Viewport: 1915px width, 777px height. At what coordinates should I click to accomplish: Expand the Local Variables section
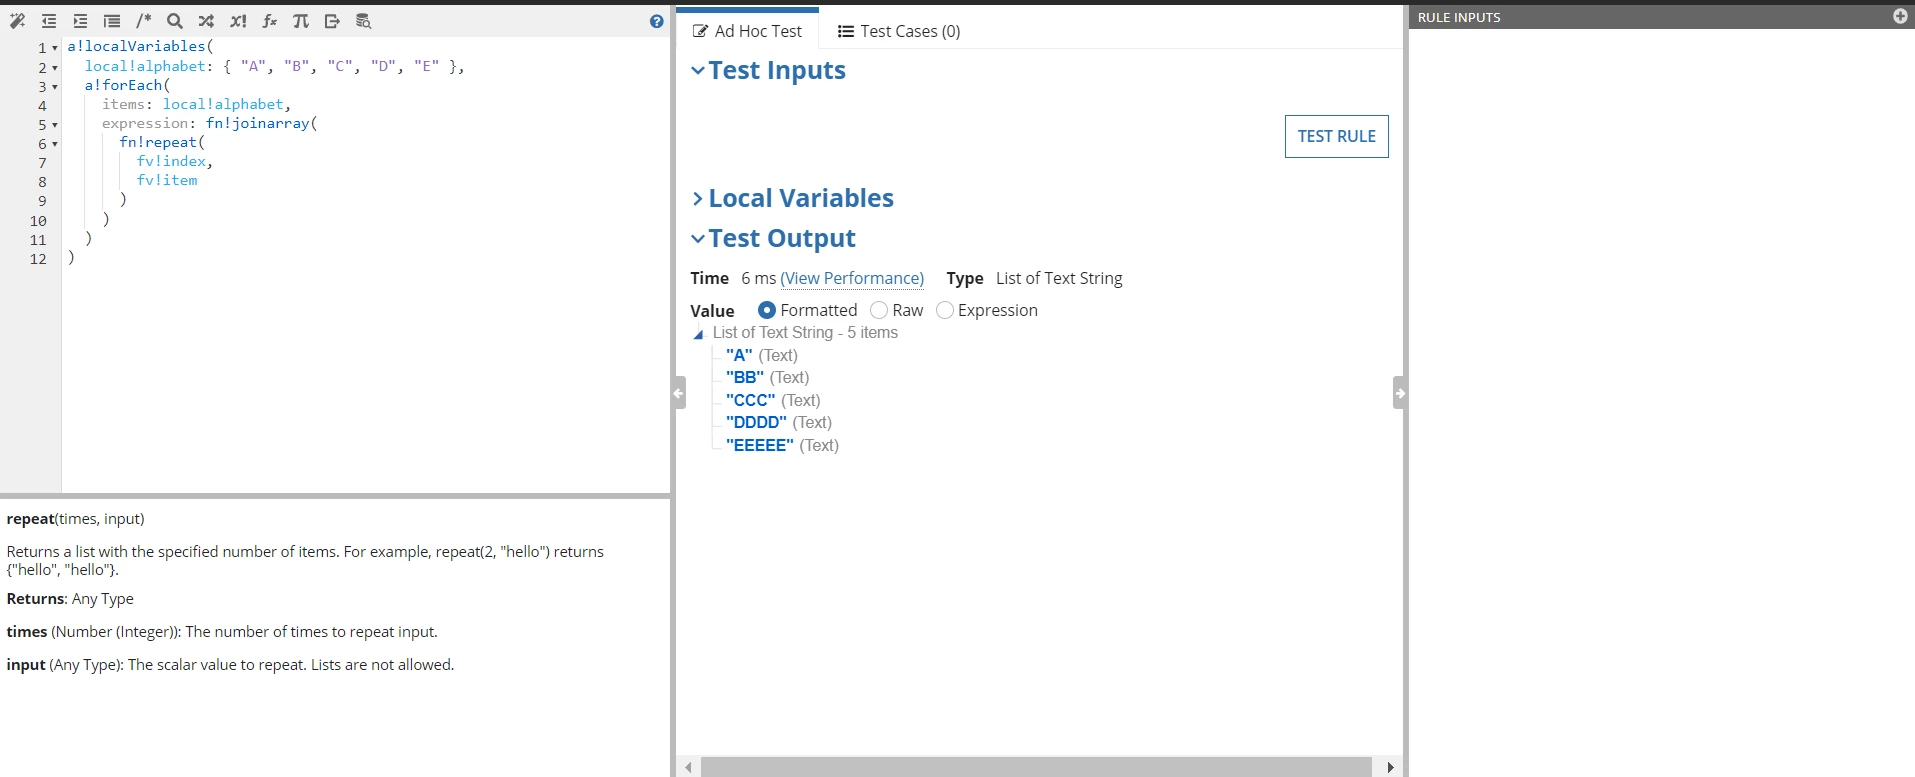(x=698, y=198)
